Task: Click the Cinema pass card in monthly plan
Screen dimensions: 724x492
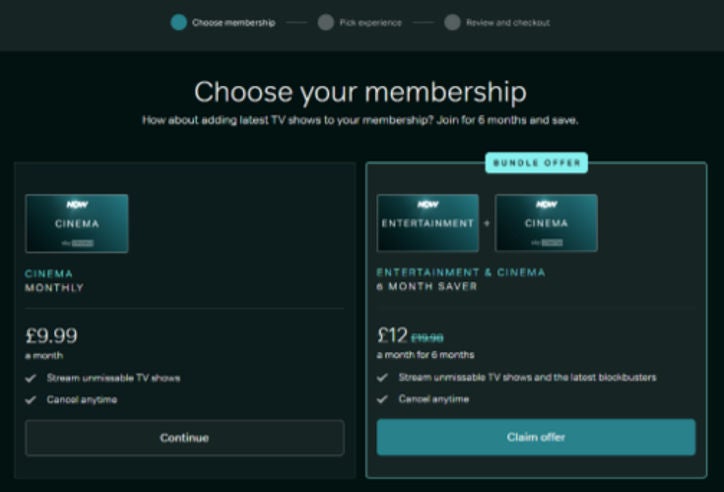Action: coord(77,223)
